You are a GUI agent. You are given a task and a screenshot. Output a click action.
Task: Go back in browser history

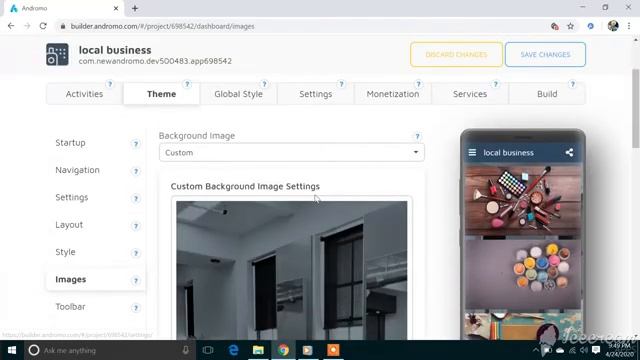(11, 26)
